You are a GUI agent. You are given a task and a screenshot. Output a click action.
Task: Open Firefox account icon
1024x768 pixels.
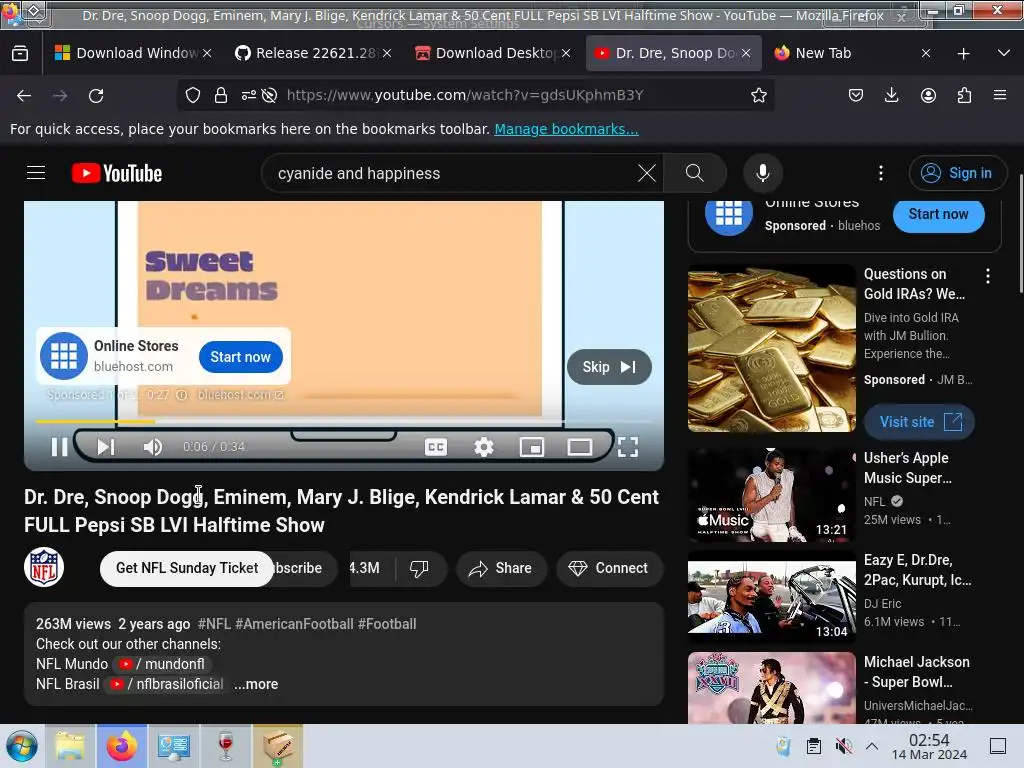[928, 95]
